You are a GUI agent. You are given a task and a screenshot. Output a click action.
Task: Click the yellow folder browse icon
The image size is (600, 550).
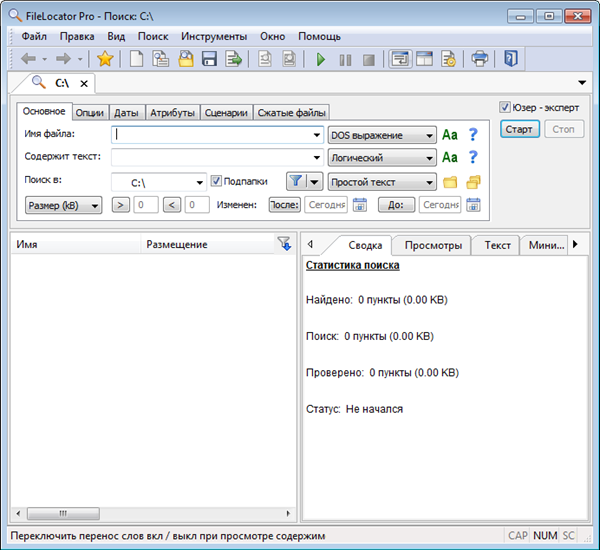[450, 182]
